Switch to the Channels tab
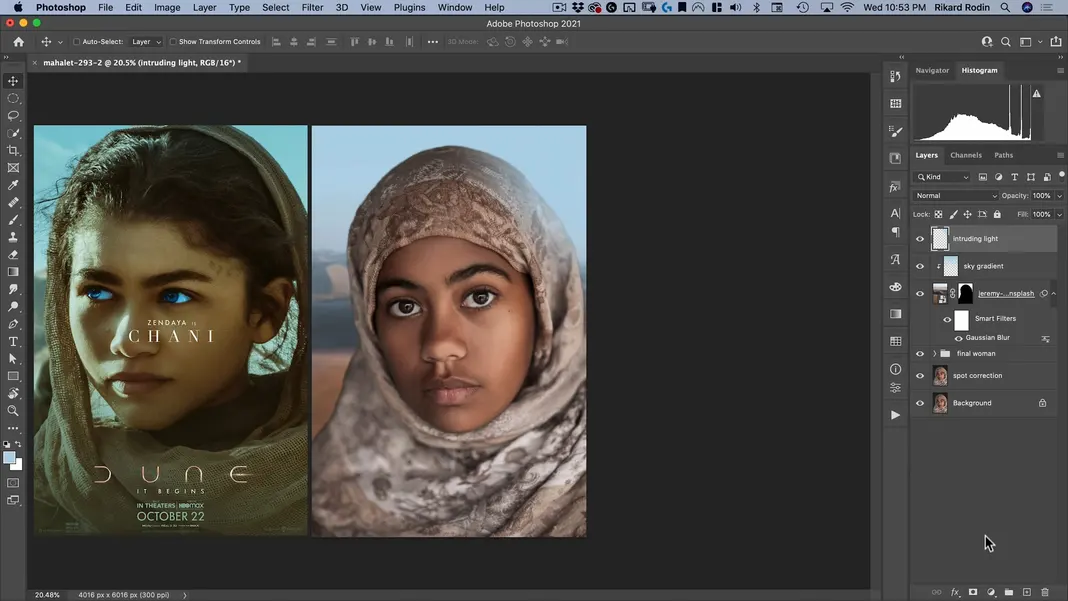 coord(965,155)
